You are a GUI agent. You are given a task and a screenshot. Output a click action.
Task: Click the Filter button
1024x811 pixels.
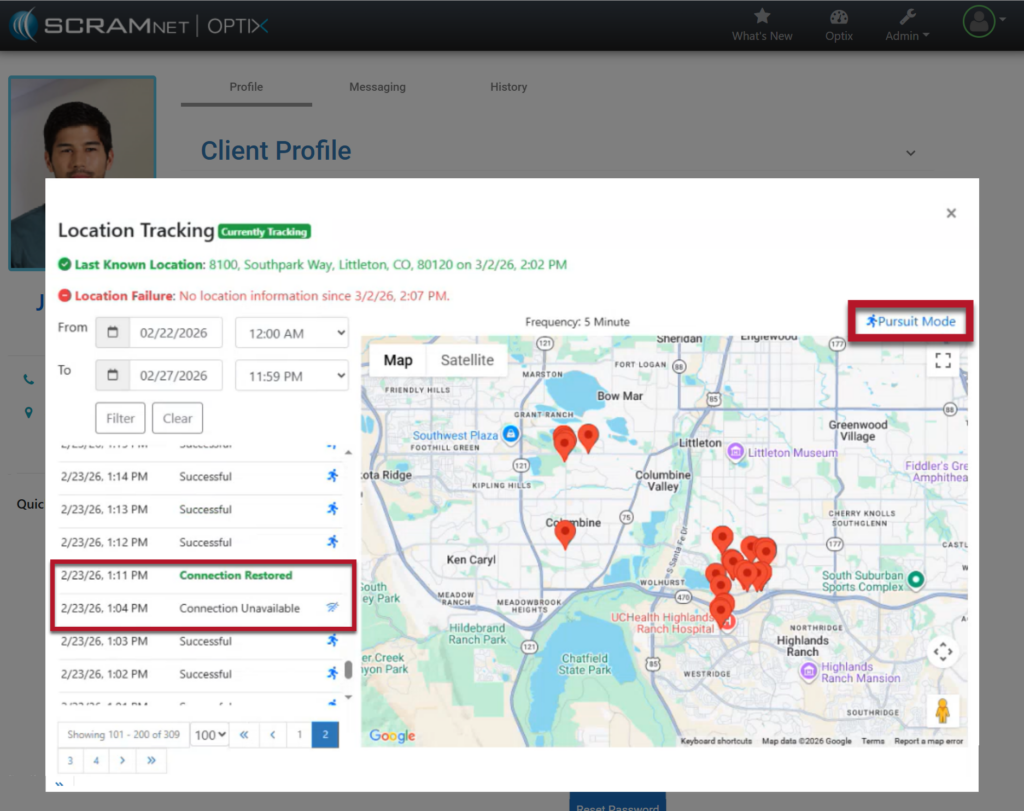click(120, 419)
